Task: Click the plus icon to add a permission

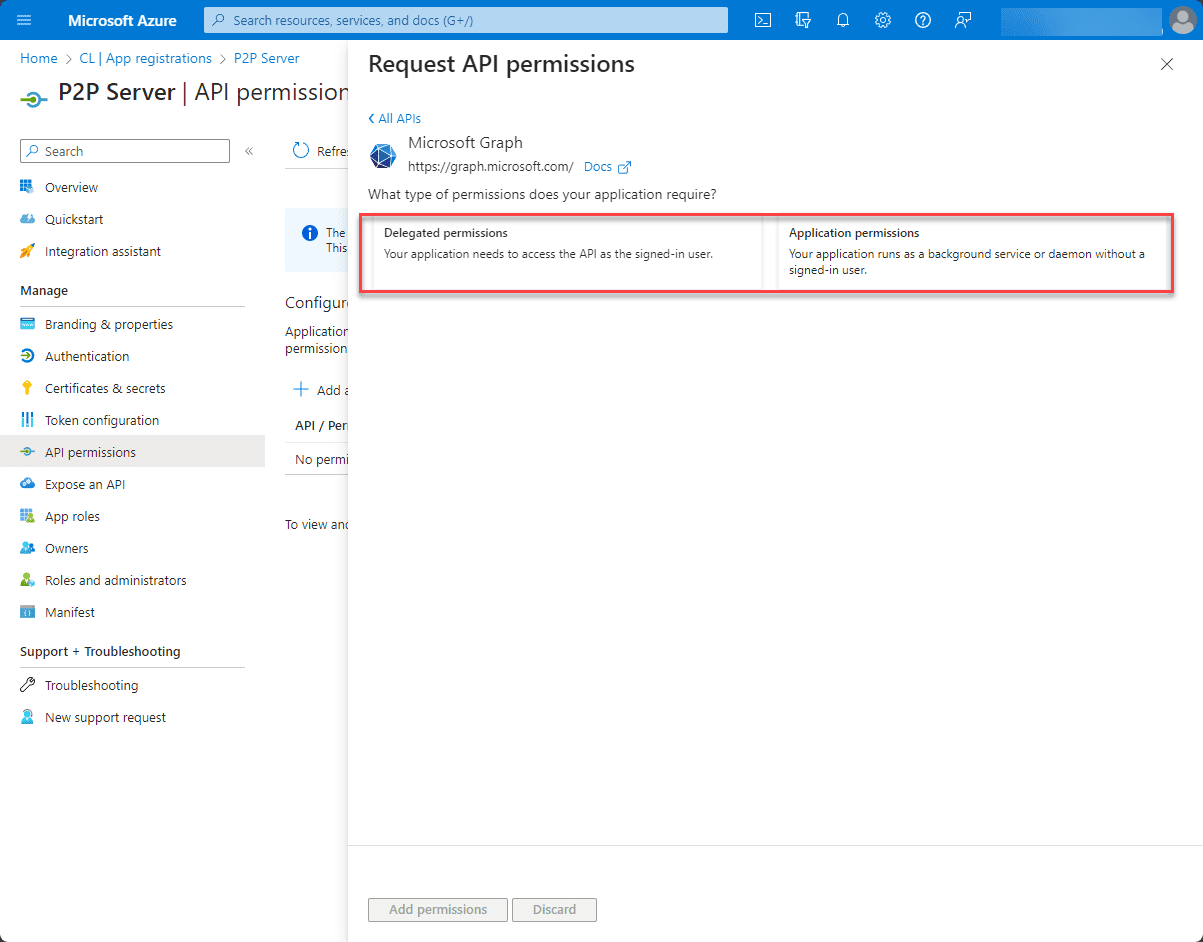Action: pos(300,390)
